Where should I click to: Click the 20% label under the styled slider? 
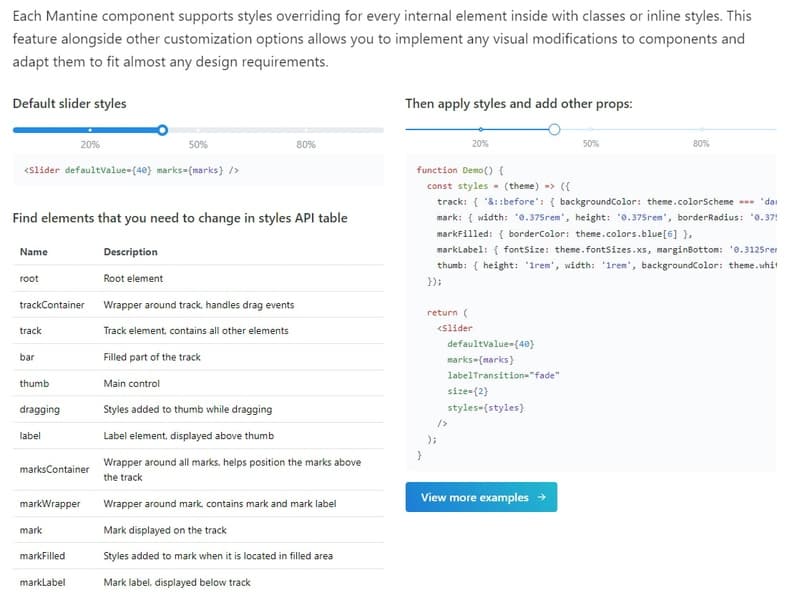coord(481,144)
